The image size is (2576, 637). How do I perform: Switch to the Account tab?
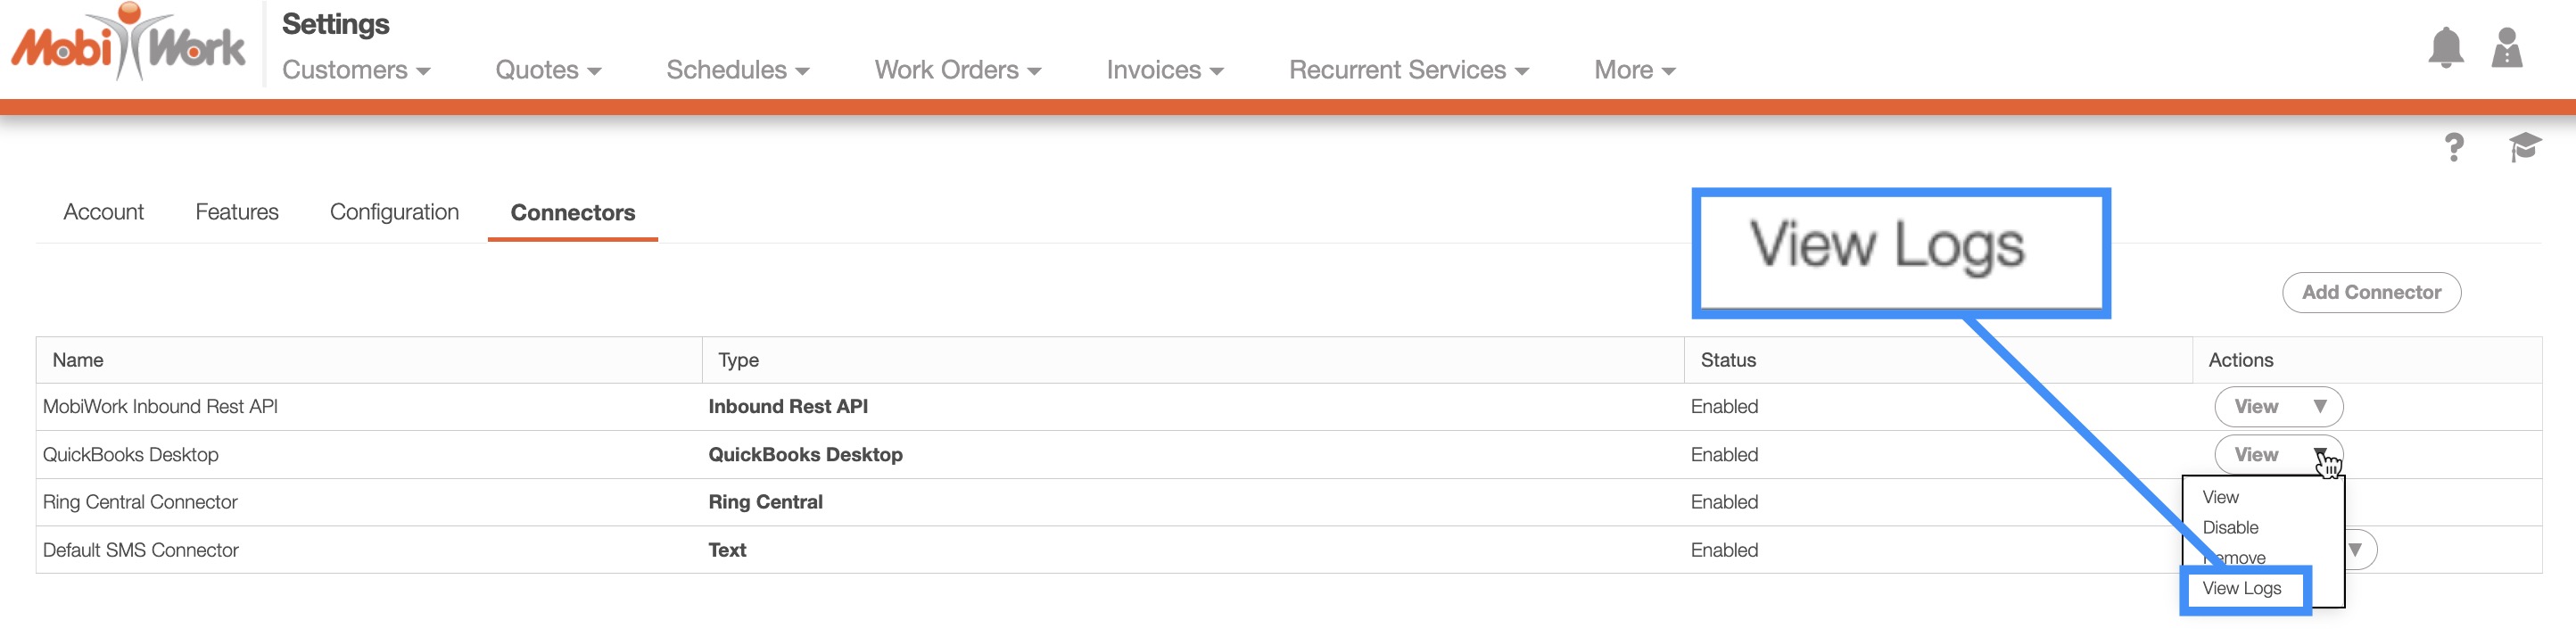pyautogui.click(x=103, y=212)
